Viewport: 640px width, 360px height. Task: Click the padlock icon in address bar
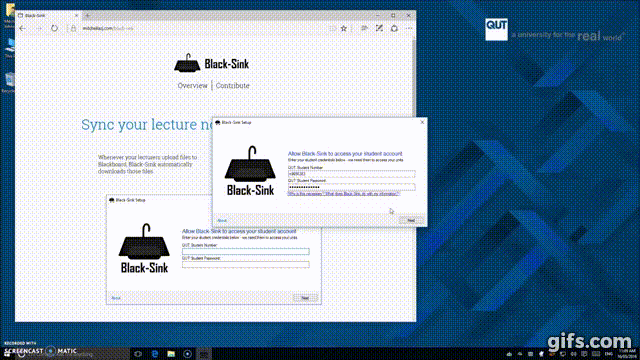point(73,29)
